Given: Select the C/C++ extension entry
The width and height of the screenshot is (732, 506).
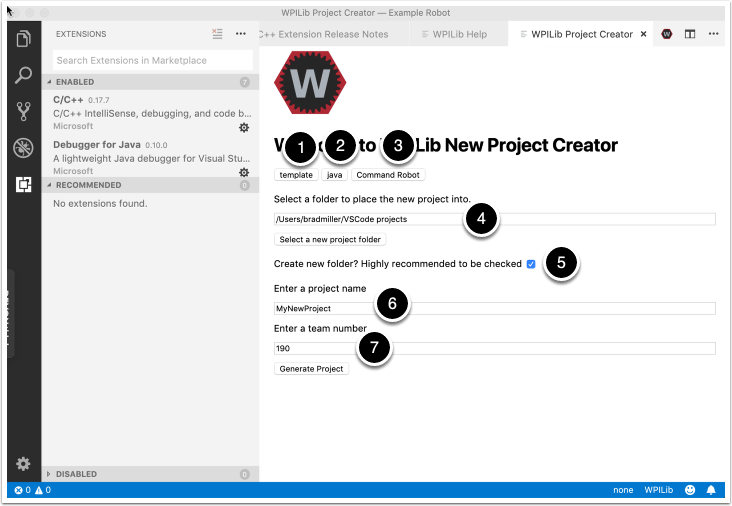Looking at the screenshot, I should [x=150, y=112].
